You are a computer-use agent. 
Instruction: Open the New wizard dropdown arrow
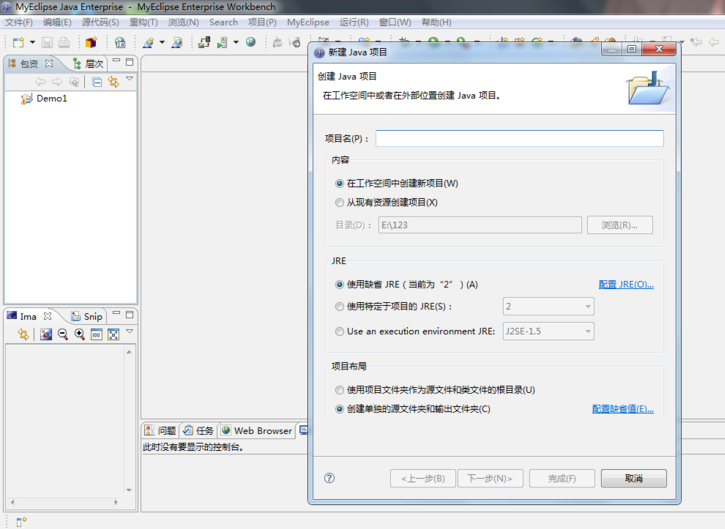[32, 43]
